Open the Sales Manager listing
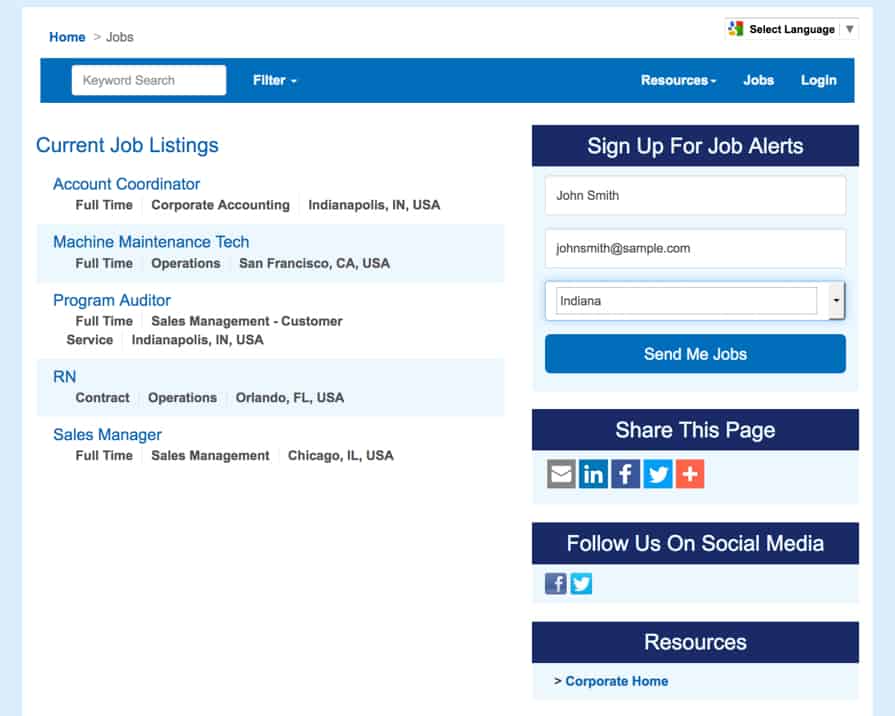This screenshot has width=895, height=716. tap(107, 435)
